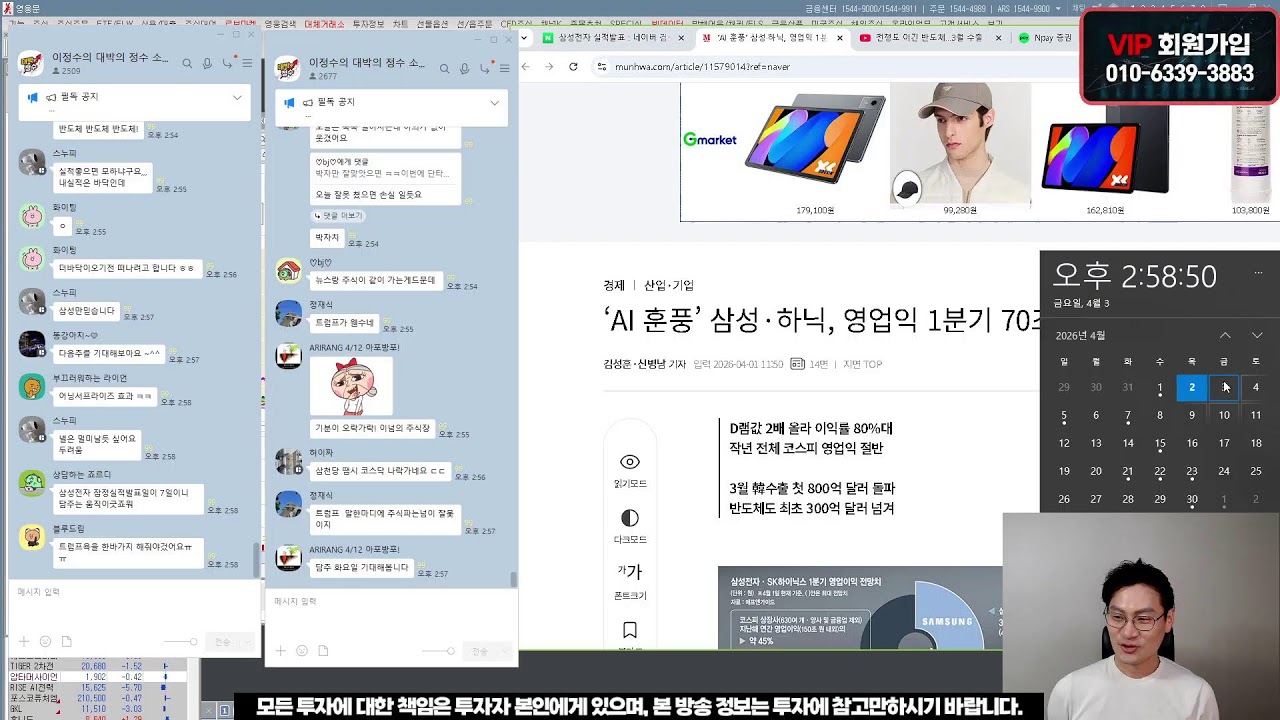
Task: Click 지면 TOP link on article
Action: coord(862,364)
